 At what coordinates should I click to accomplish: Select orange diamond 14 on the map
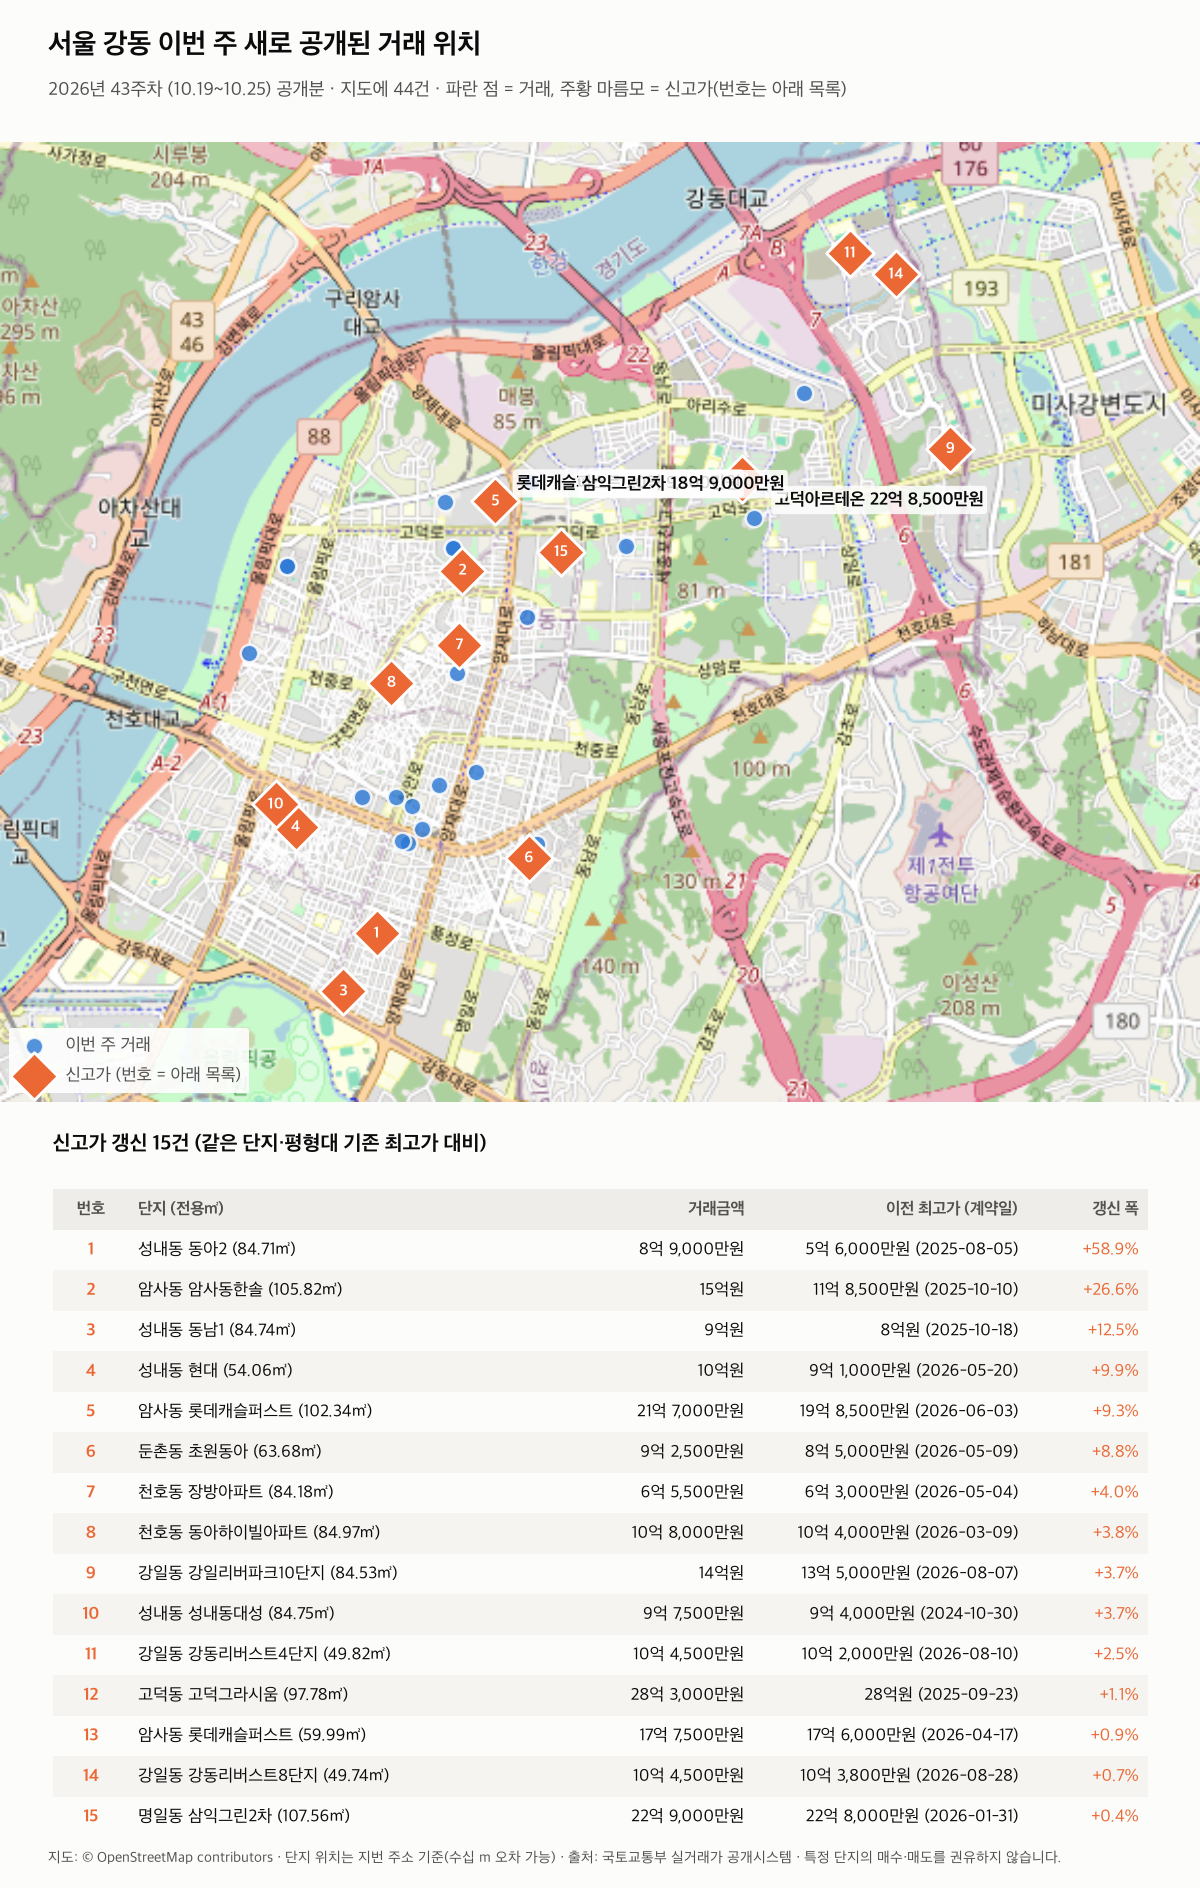click(x=896, y=273)
